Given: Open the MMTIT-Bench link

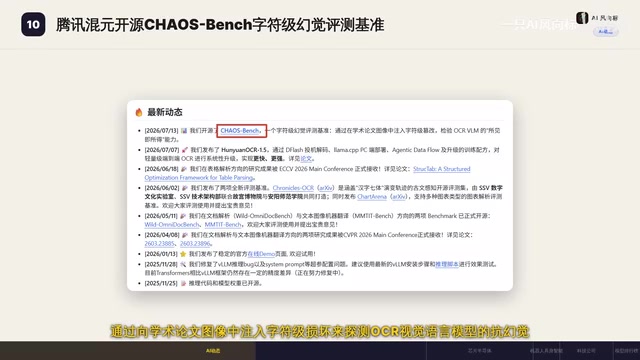Looking at the screenshot, I should pyautogui.click(x=223, y=224).
